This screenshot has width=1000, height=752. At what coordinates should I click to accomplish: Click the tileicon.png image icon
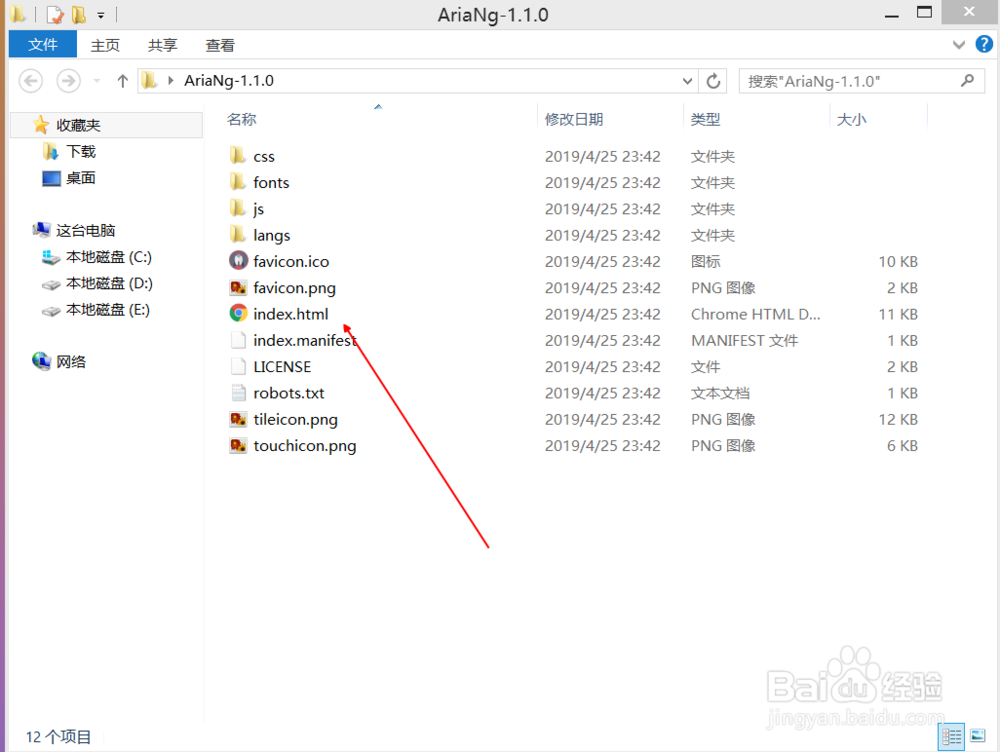pyautogui.click(x=238, y=419)
